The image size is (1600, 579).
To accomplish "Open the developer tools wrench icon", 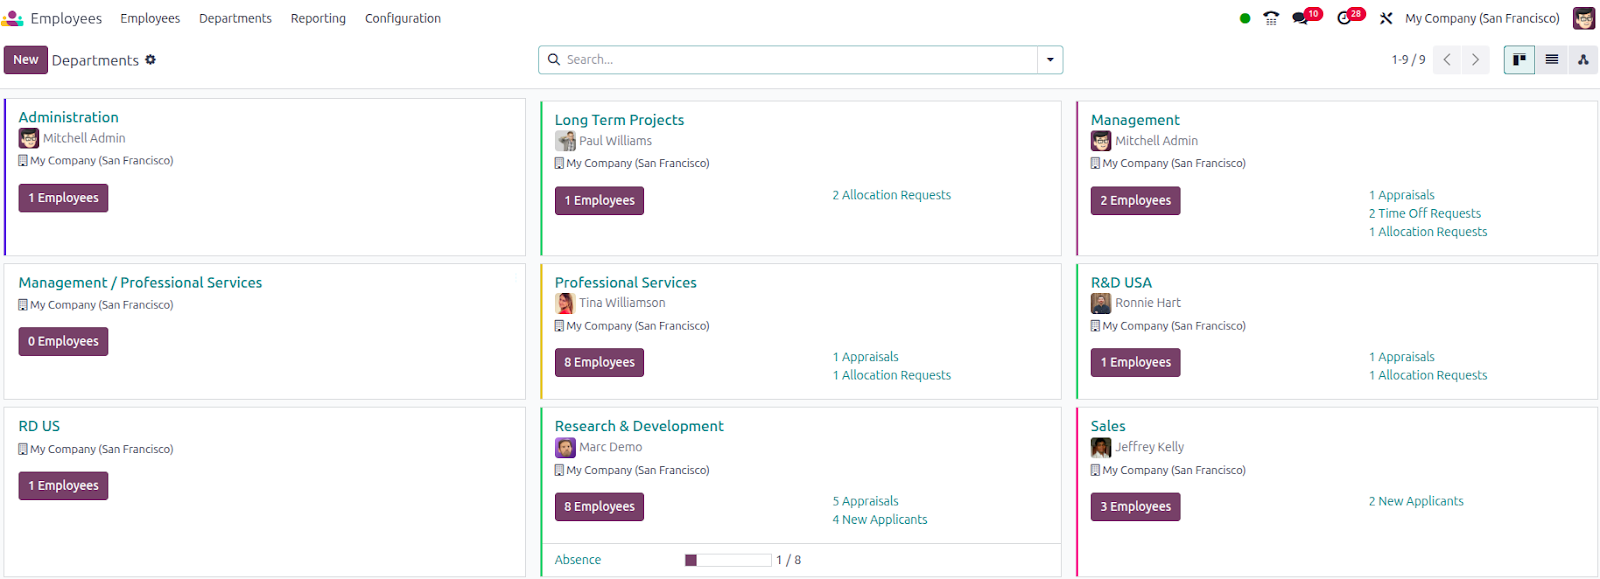I will click(1386, 18).
